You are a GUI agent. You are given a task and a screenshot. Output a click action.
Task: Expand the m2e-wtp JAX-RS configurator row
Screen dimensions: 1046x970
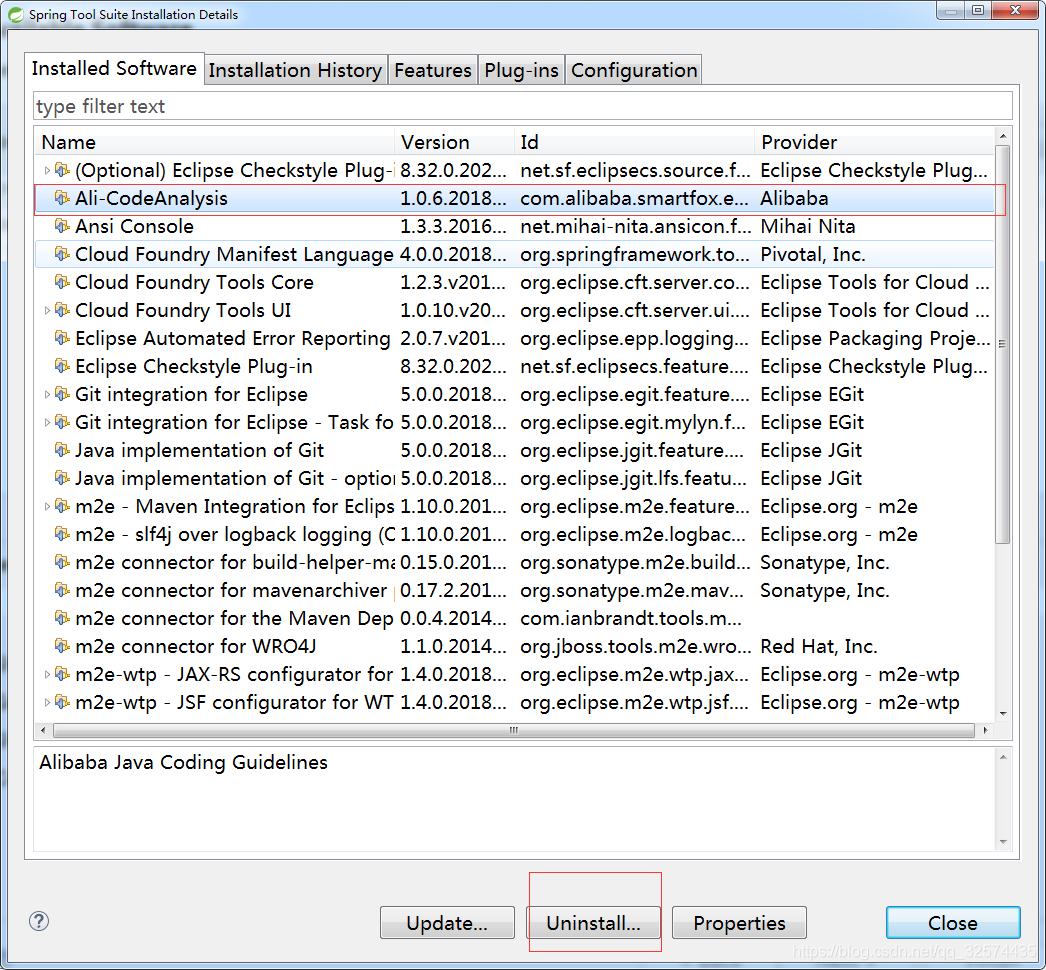coord(47,674)
